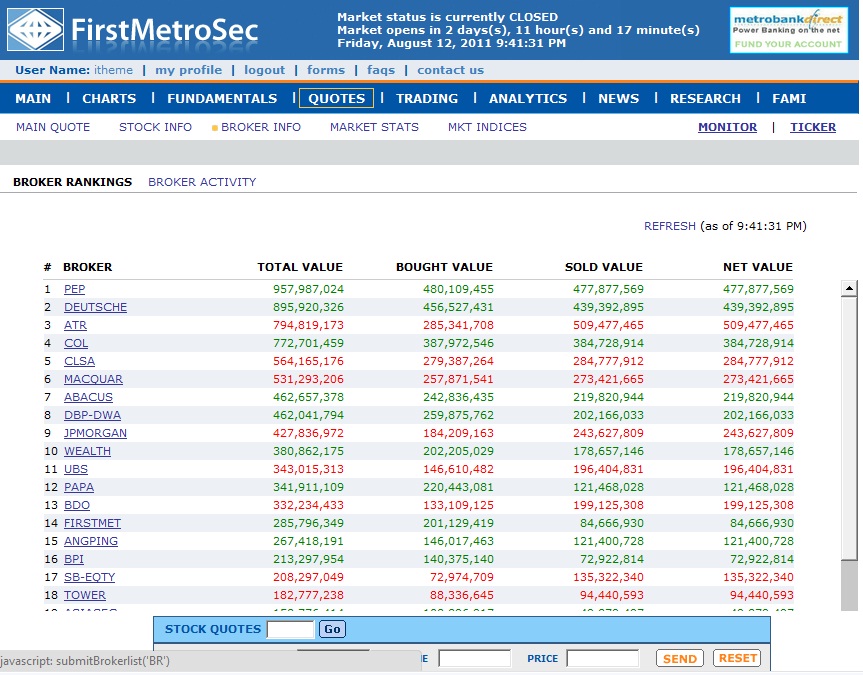Screen dimensions: 863x675
Task: Click the SEND order button
Action: [x=680, y=658]
